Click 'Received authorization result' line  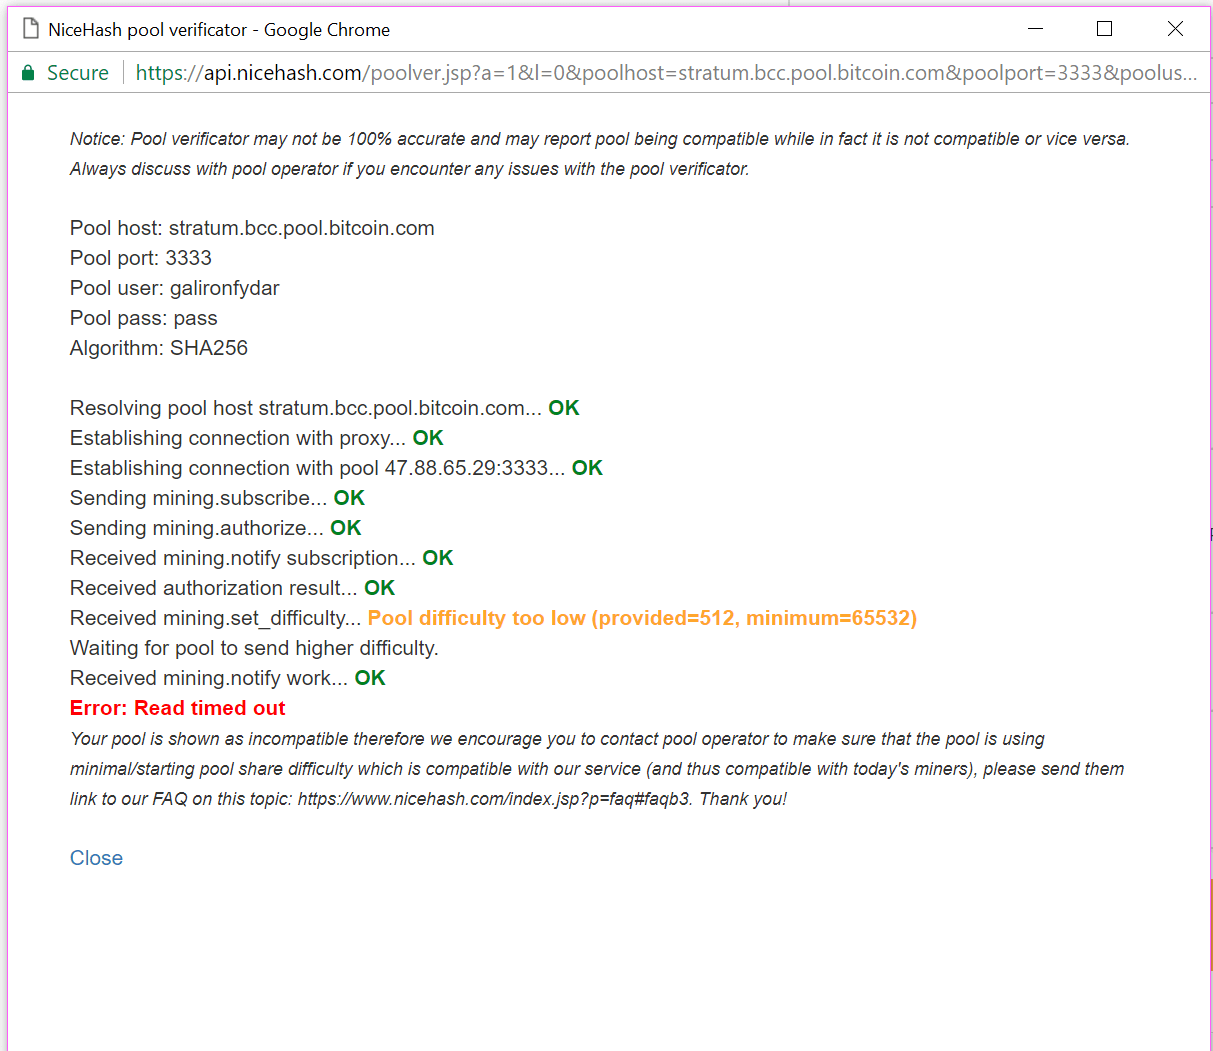pyautogui.click(x=233, y=588)
